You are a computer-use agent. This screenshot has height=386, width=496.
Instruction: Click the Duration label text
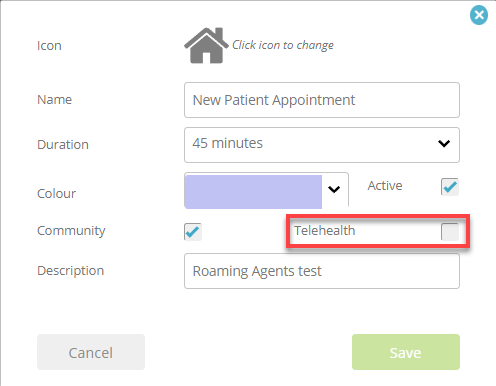(x=63, y=145)
